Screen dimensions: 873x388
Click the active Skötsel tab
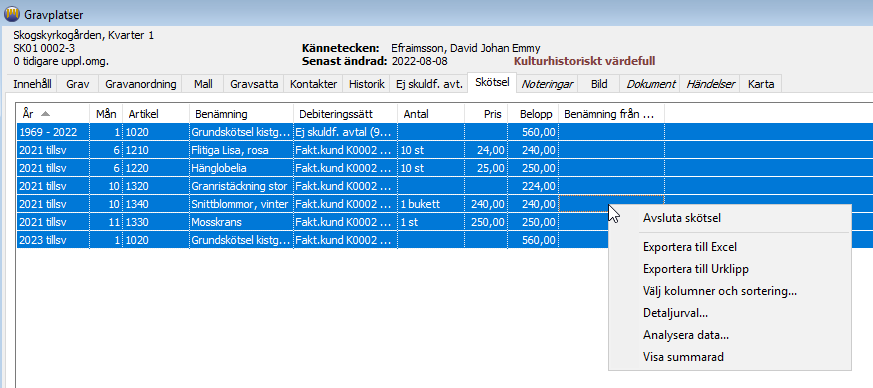click(x=492, y=82)
